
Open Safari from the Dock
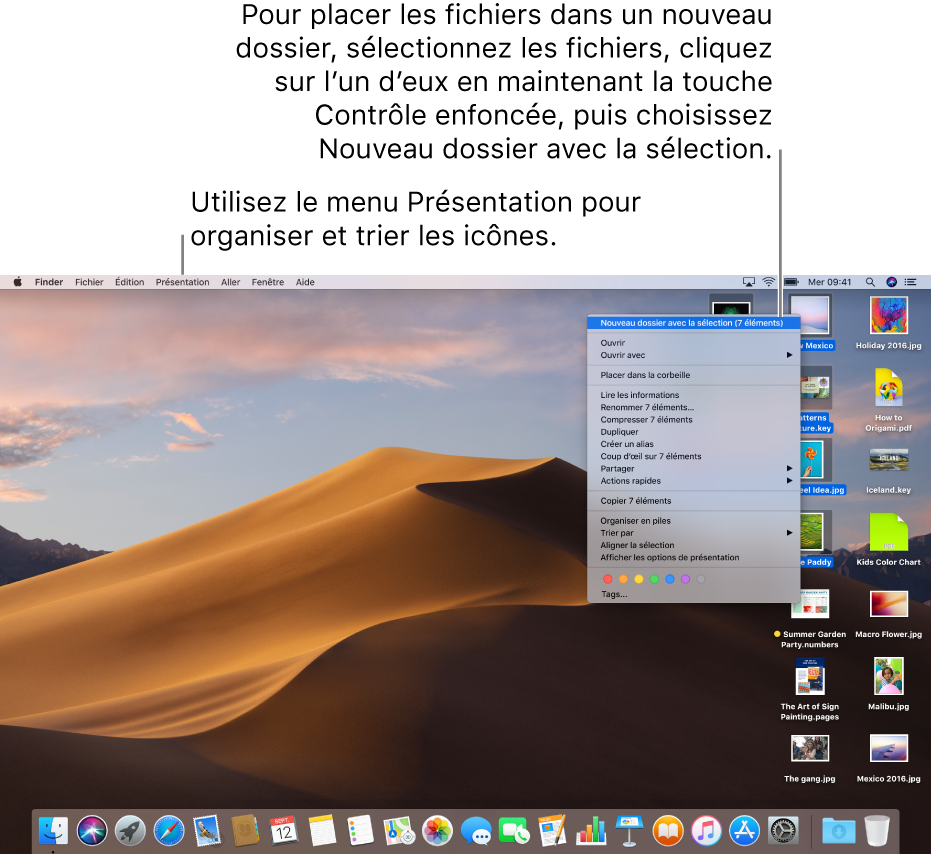tap(168, 830)
